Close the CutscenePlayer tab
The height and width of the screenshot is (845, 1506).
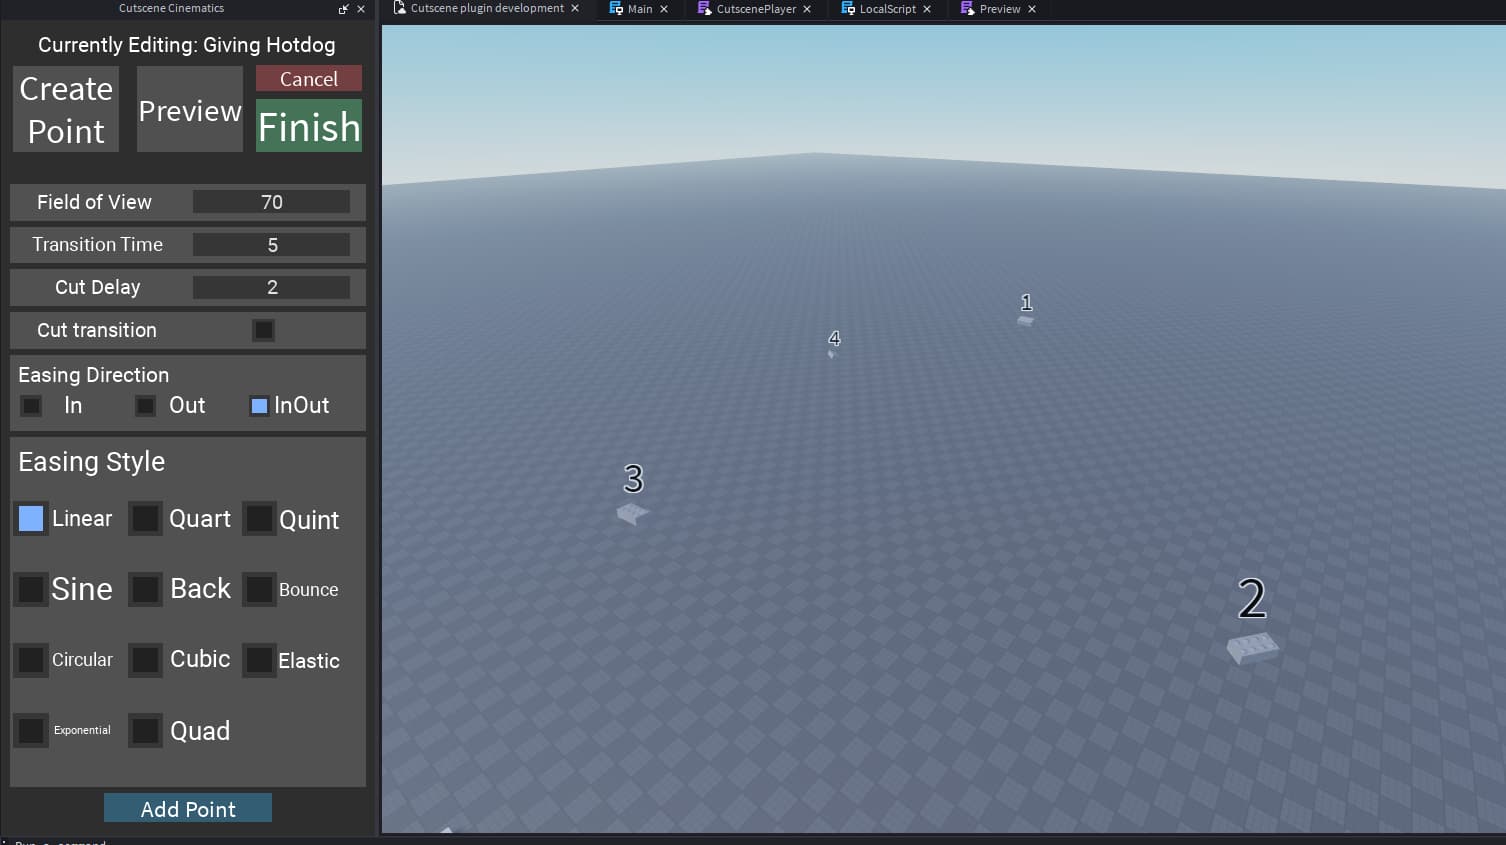click(x=807, y=9)
